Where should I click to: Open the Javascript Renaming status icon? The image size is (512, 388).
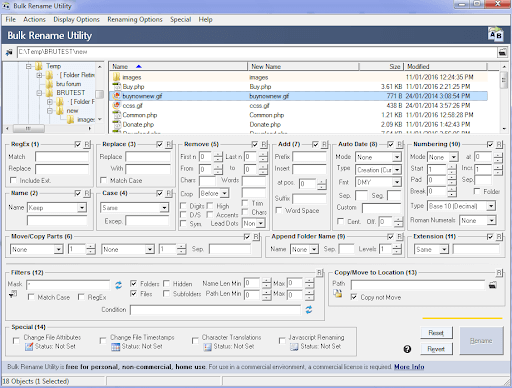[x=294, y=347]
